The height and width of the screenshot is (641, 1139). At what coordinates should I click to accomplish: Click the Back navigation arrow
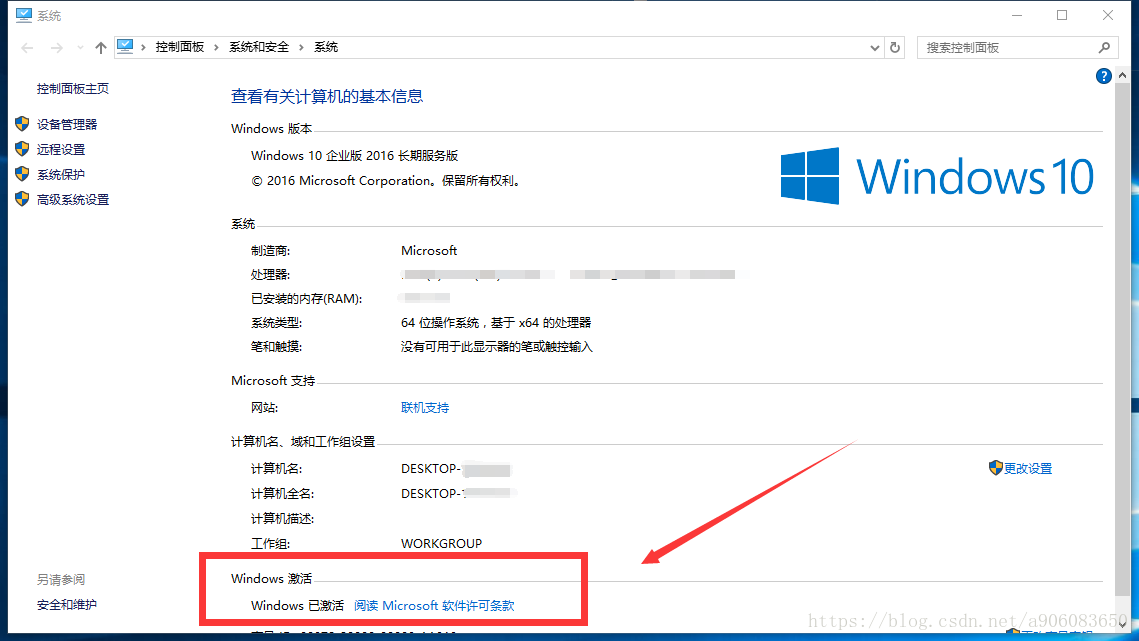point(28,48)
